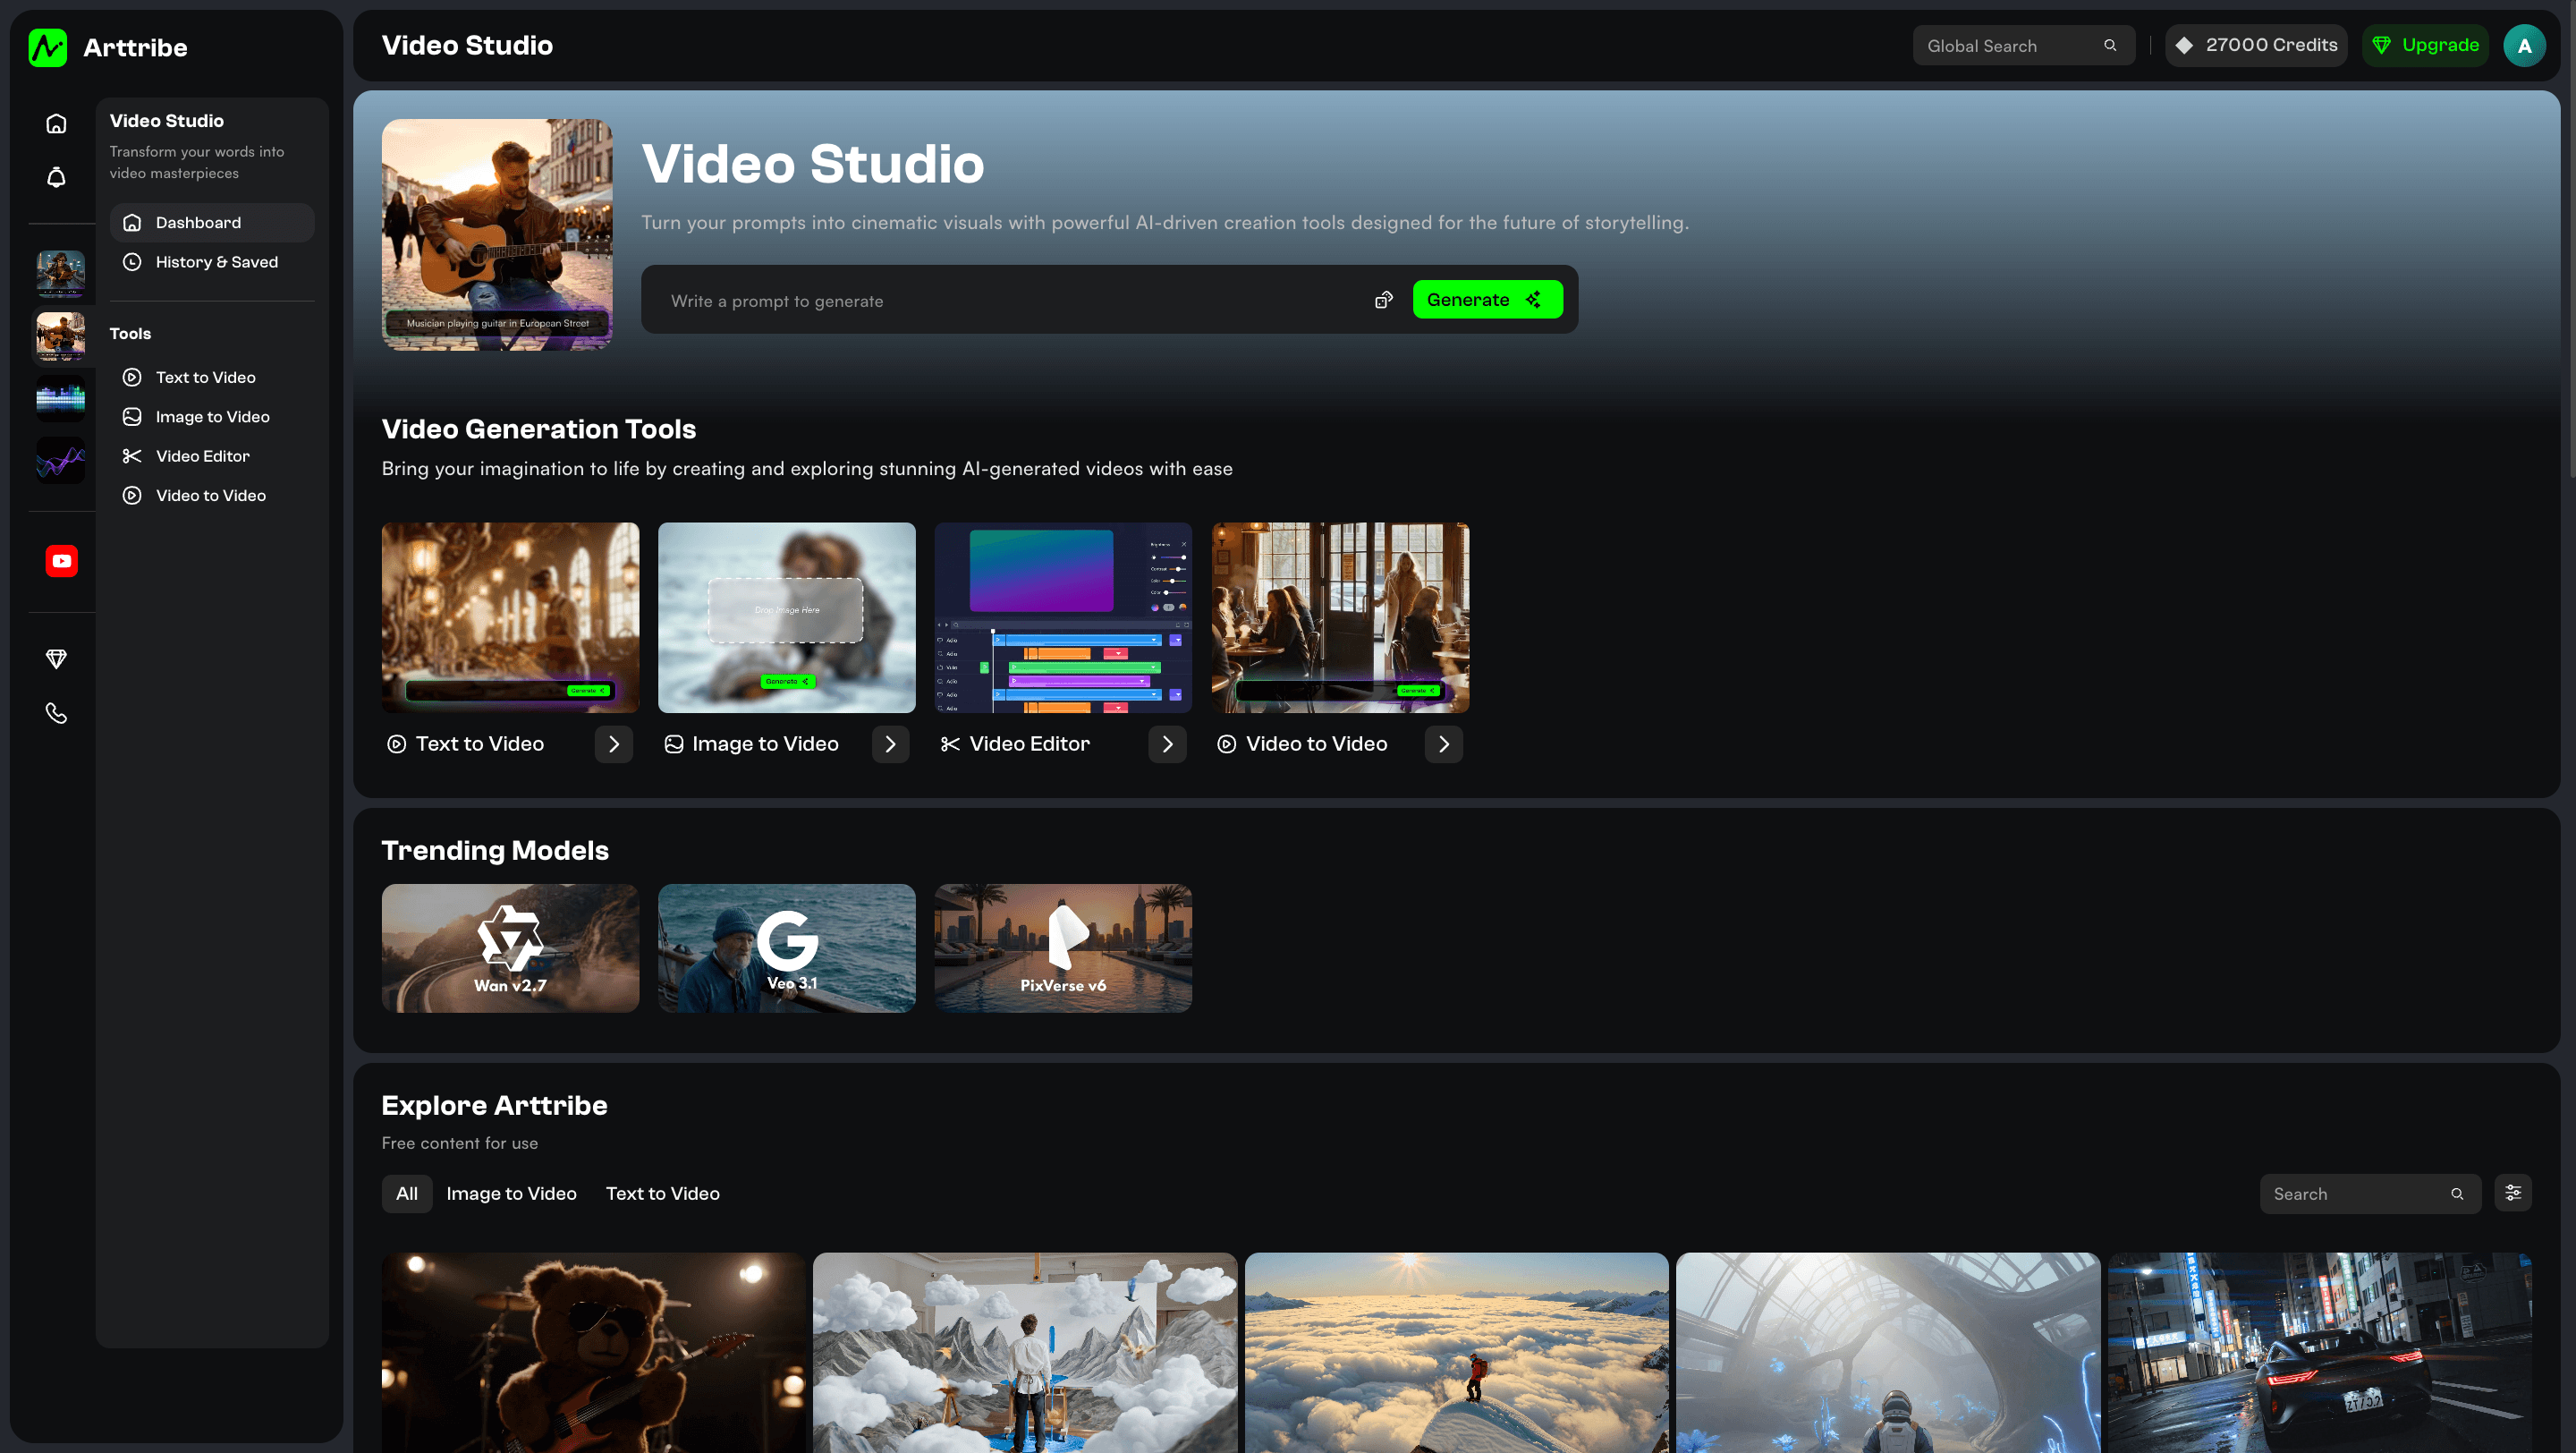
Task: Open the filter sliders icon in Explore
Action: (2513, 1193)
